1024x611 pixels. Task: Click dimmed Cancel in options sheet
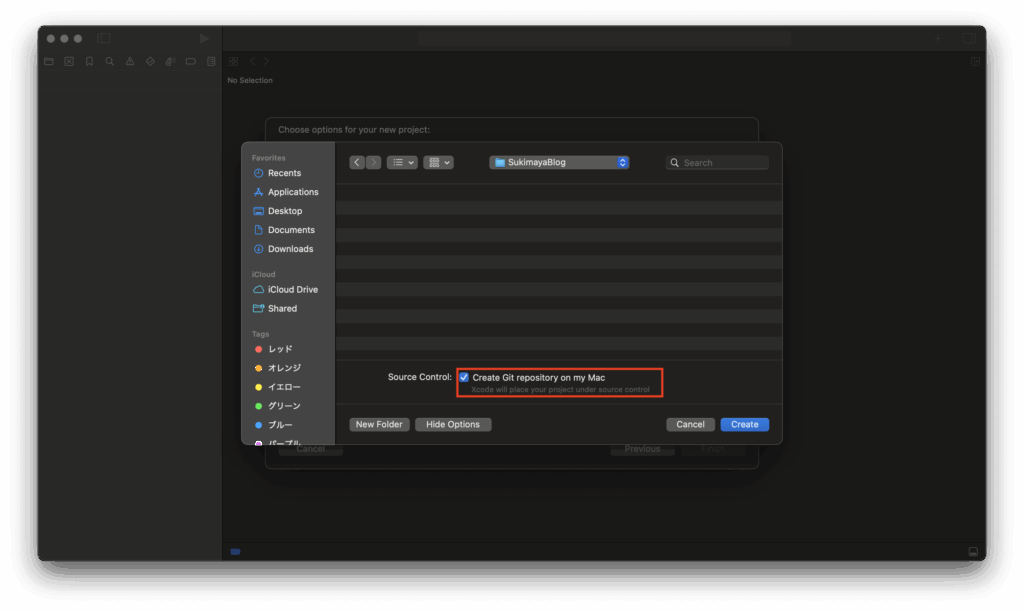(311, 449)
